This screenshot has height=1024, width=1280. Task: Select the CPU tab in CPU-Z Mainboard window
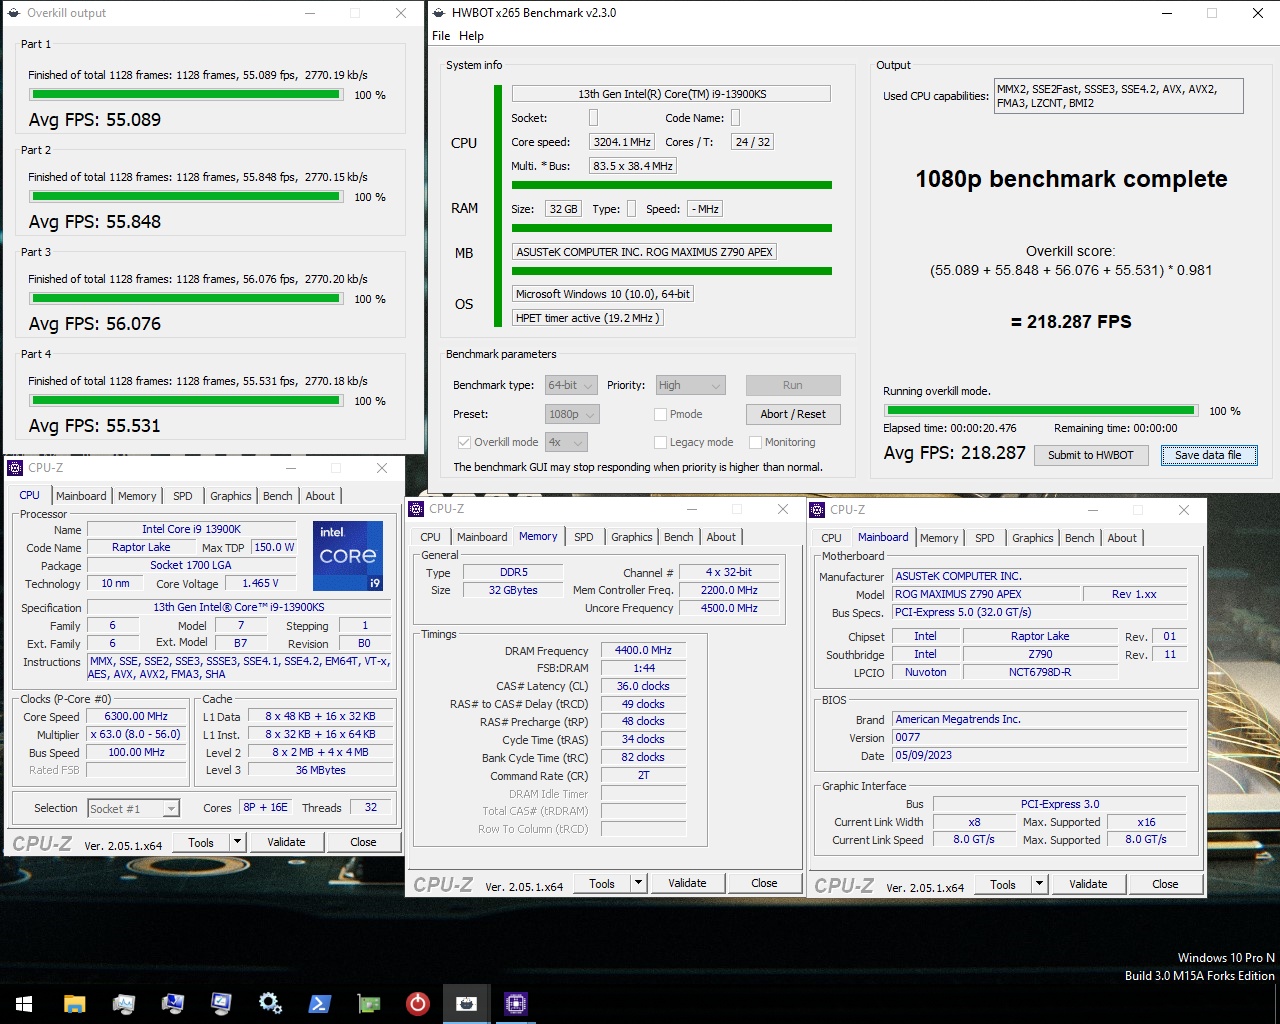tap(831, 538)
